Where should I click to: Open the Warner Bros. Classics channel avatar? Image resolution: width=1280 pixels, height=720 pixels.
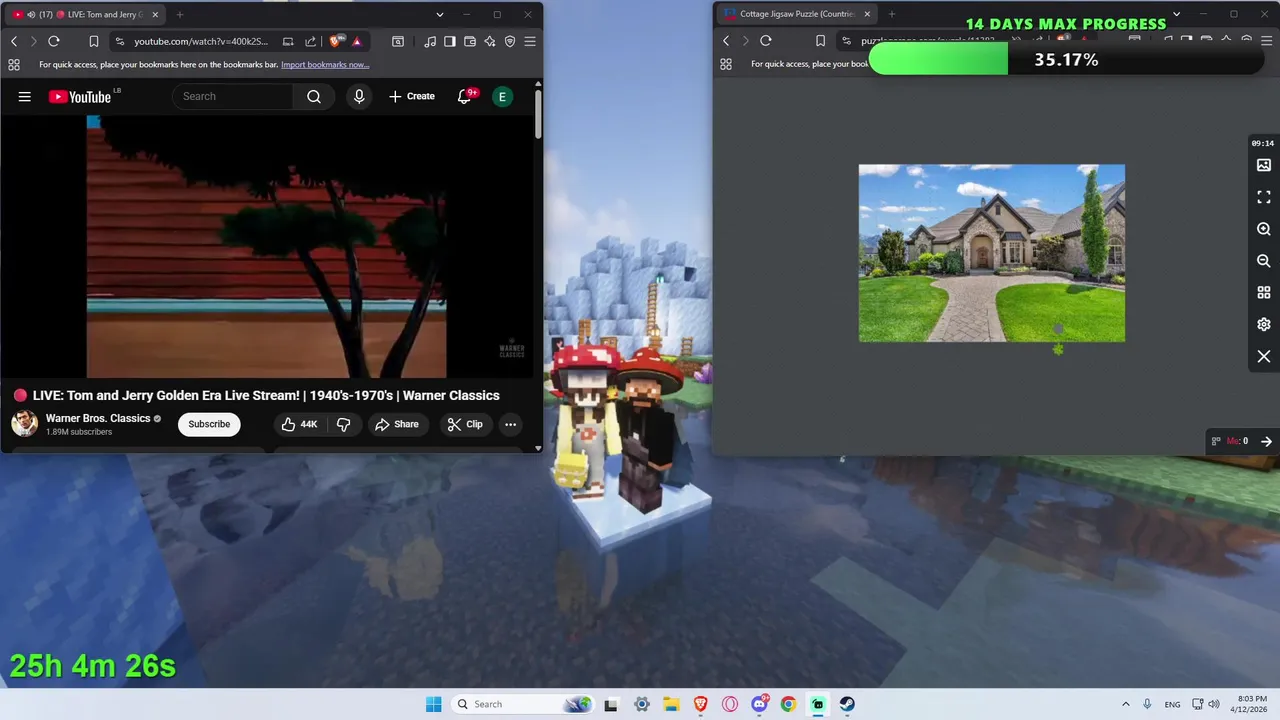[x=25, y=424]
